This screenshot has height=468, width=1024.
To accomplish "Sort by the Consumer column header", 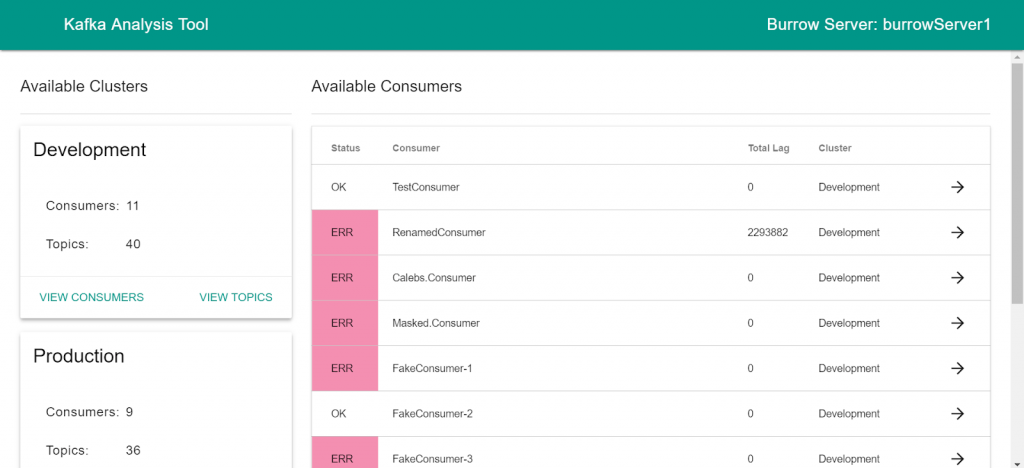I will 416,148.
